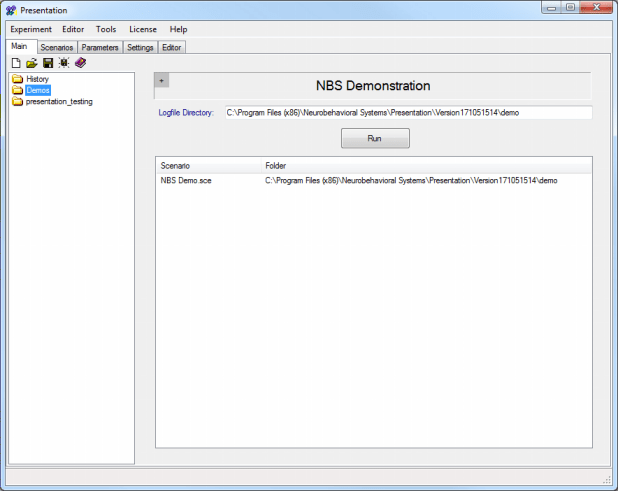Open the Tools menu

pos(106,29)
